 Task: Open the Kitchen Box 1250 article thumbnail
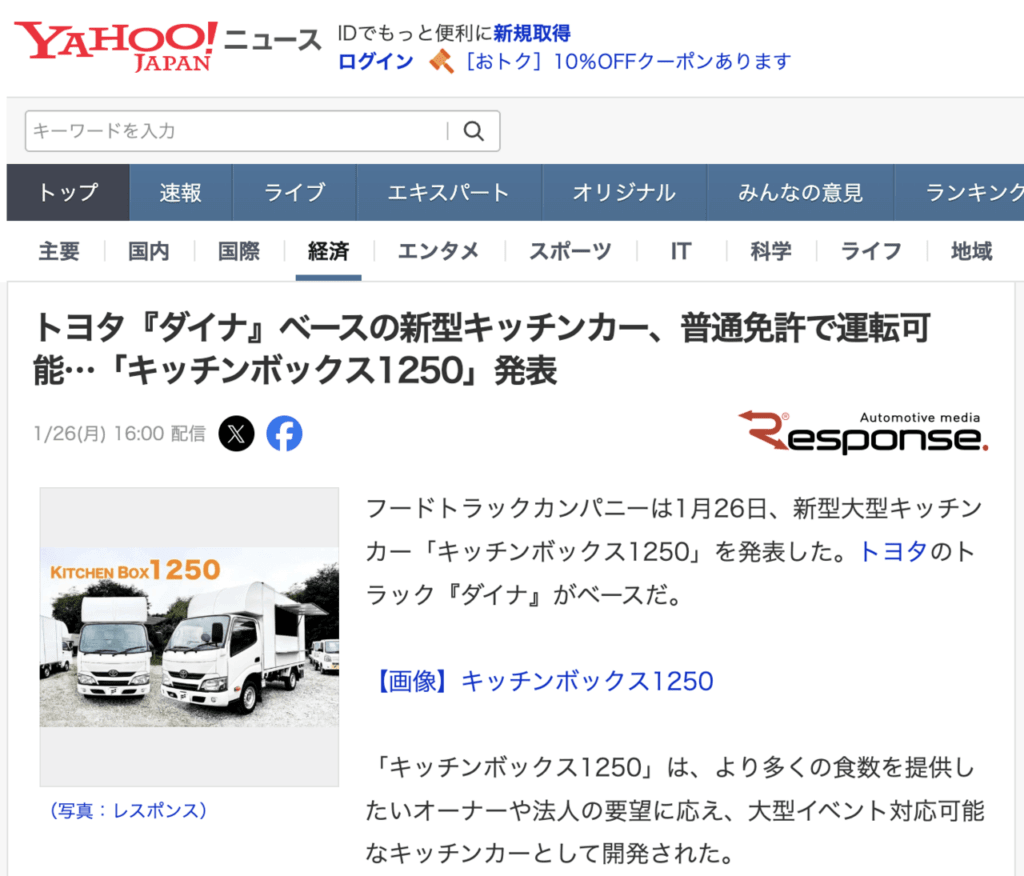187,638
